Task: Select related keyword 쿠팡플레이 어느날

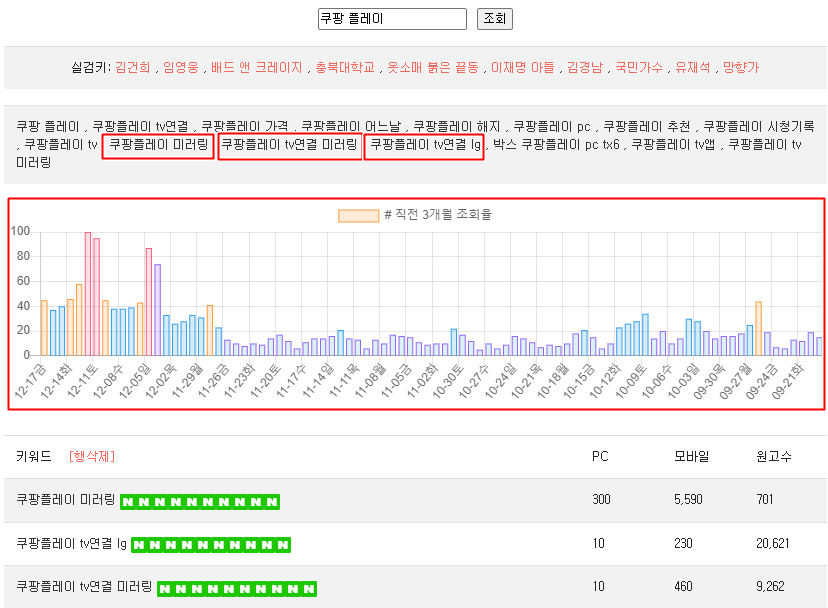Action: click(351, 126)
